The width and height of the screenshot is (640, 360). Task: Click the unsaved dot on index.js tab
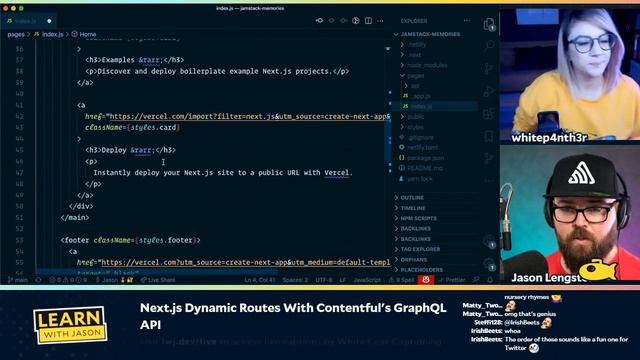pos(49,21)
